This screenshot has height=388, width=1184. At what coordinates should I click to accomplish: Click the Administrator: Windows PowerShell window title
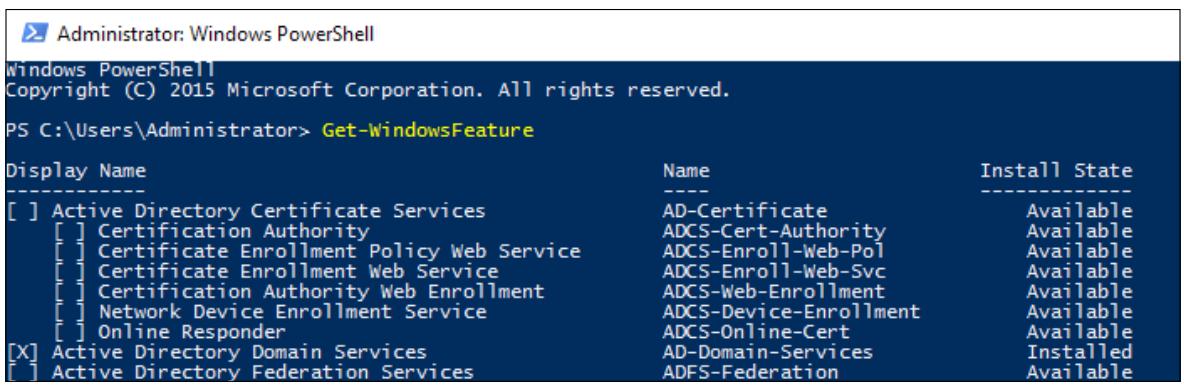tap(216, 34)
